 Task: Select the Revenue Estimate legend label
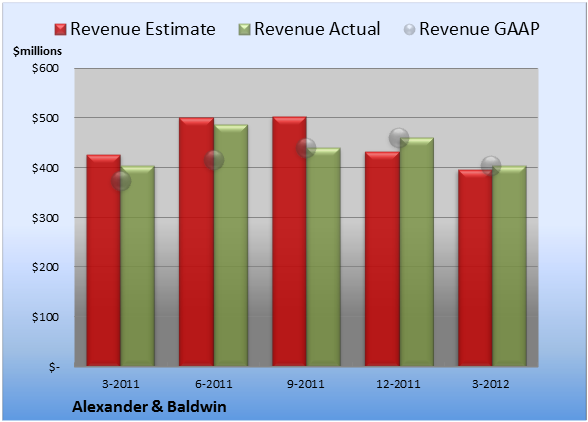[x=143, y=29]
